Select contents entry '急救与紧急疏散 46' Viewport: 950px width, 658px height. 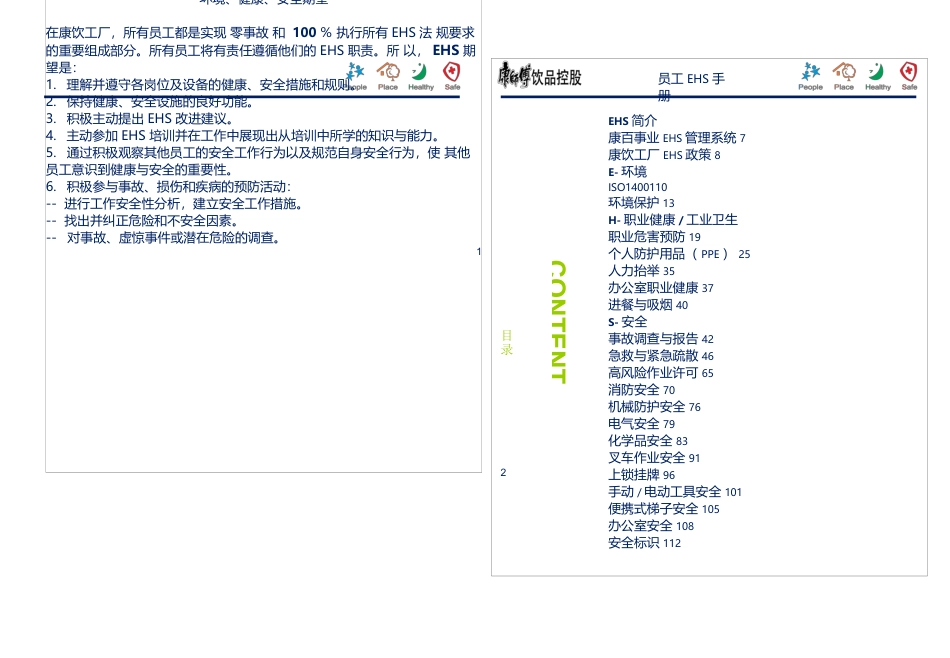coord(661,356)
